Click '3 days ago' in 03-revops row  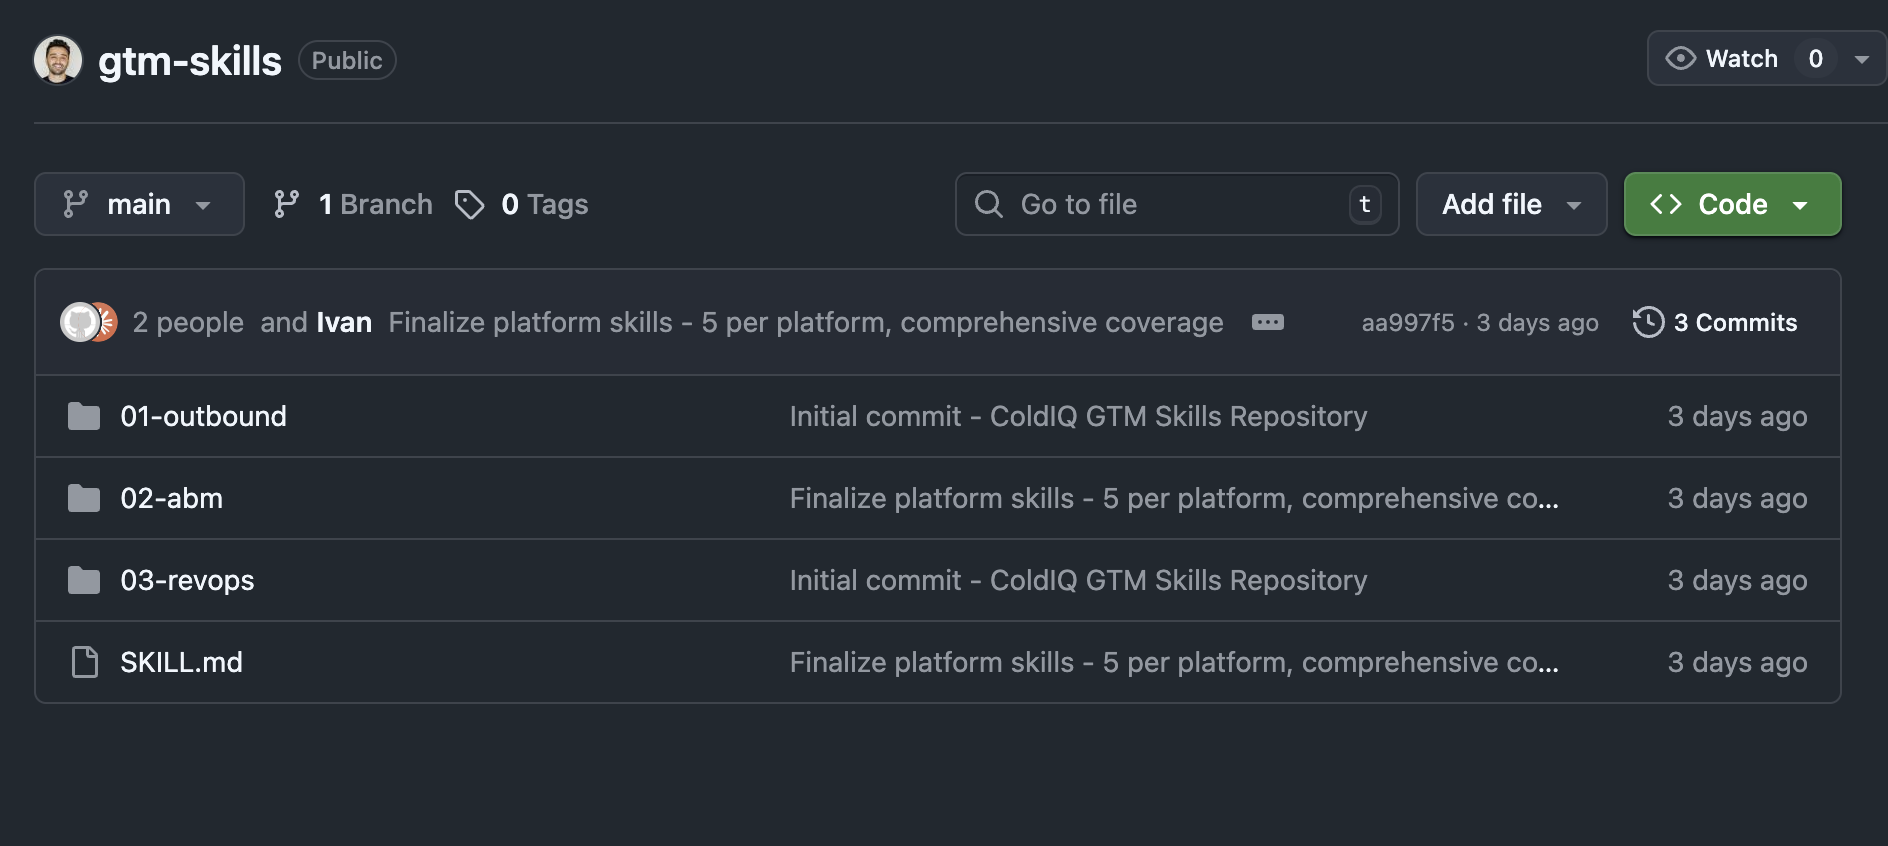click(x=1737, y=580)
